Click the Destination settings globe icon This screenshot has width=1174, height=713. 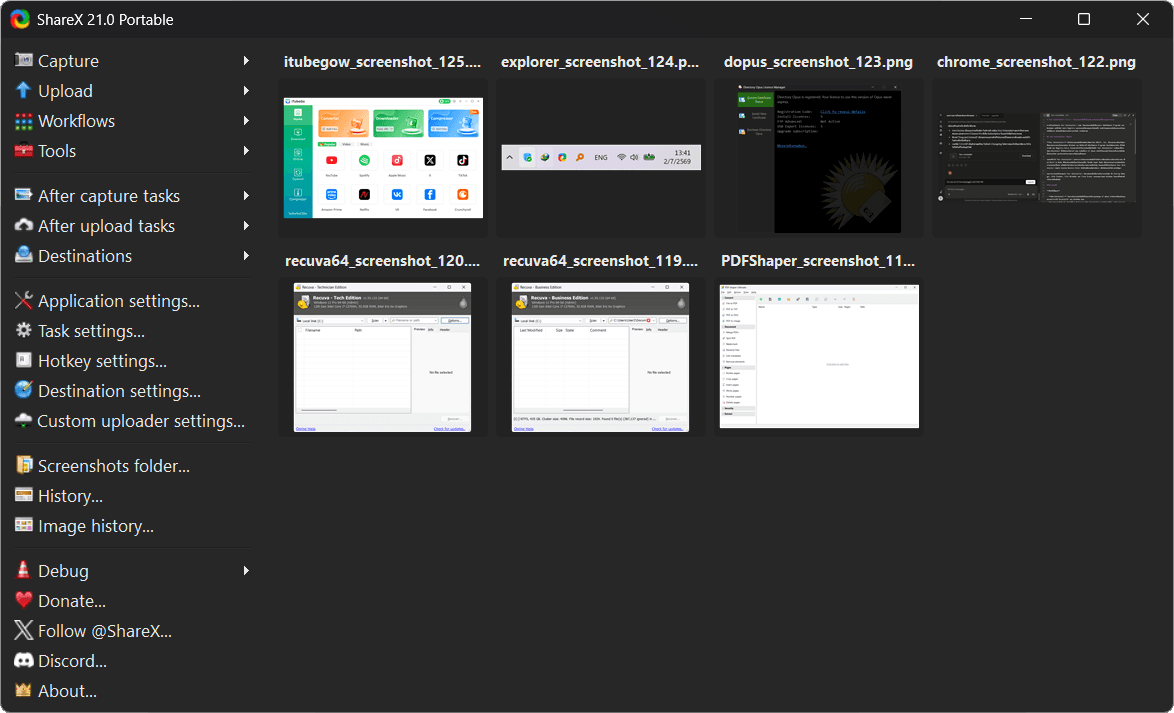pos(24,390)
